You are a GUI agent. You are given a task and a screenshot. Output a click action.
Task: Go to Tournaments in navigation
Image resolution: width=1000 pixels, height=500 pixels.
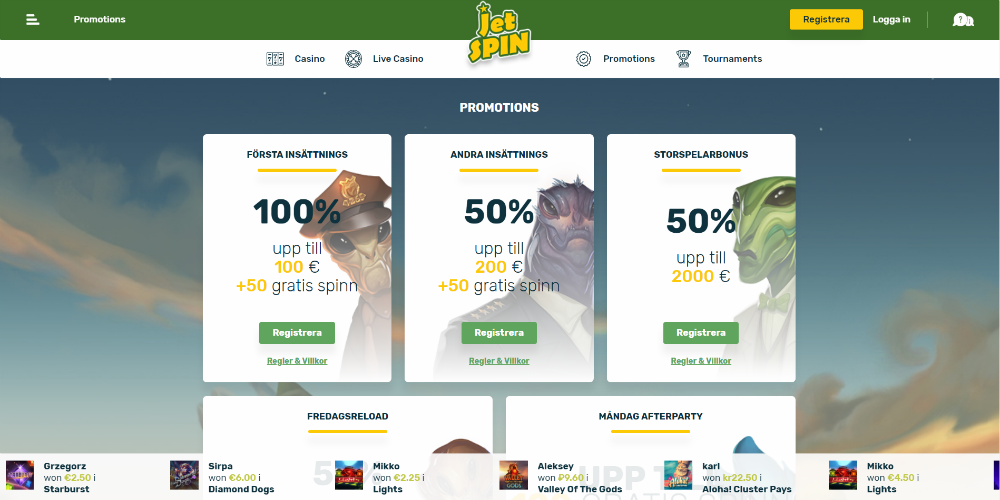pos(732,59)
